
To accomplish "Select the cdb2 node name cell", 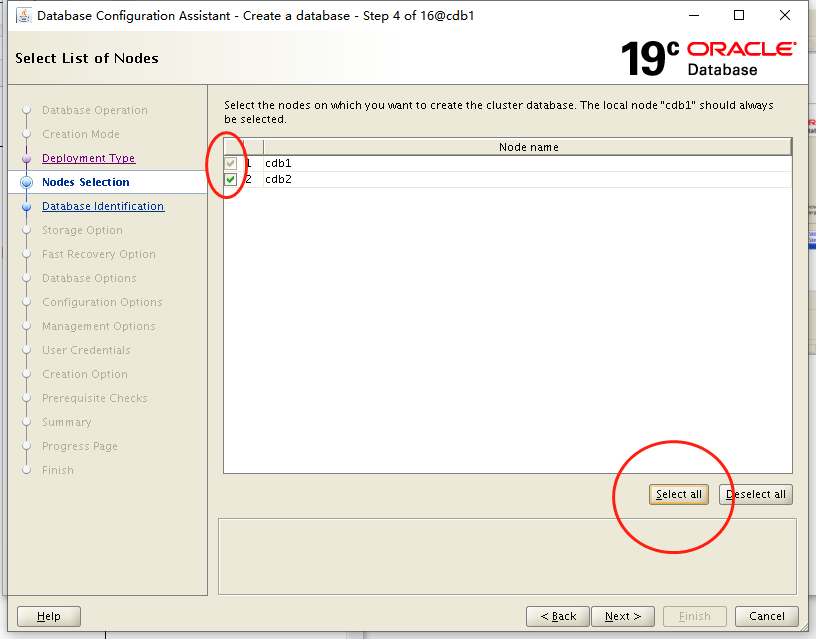I will [528, 180].
